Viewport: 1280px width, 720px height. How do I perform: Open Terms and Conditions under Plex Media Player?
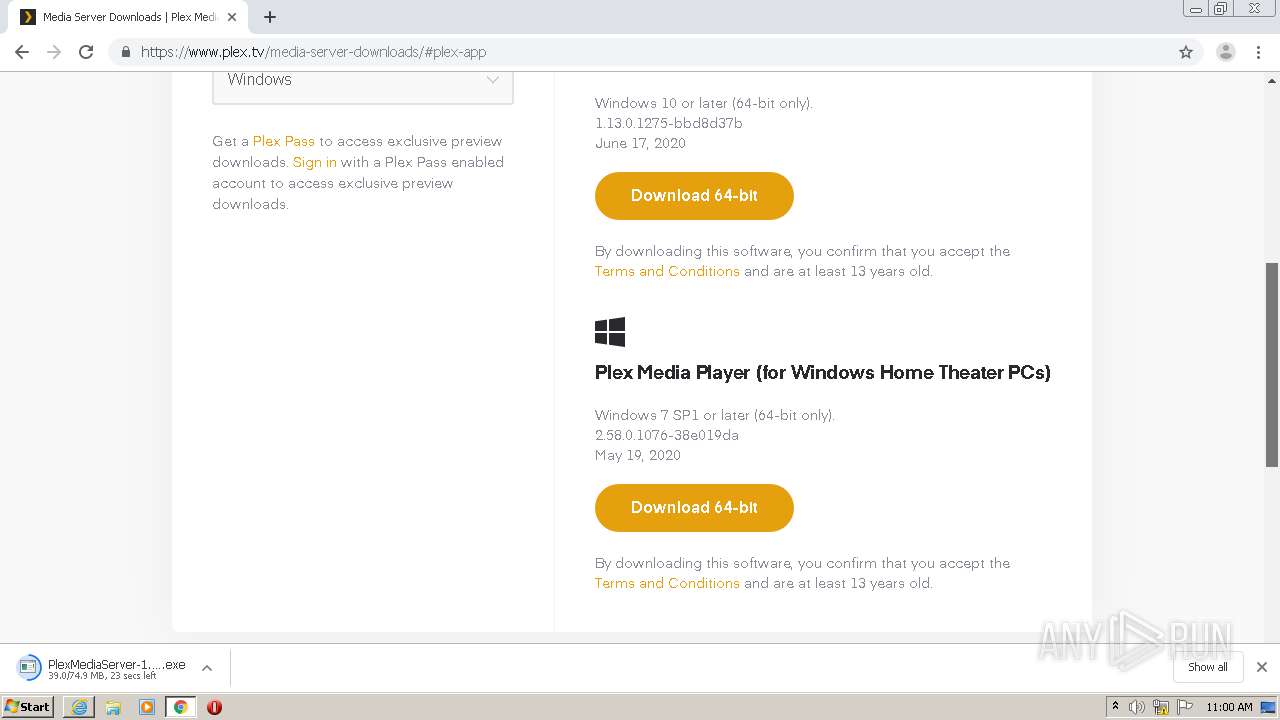[667, 583]
